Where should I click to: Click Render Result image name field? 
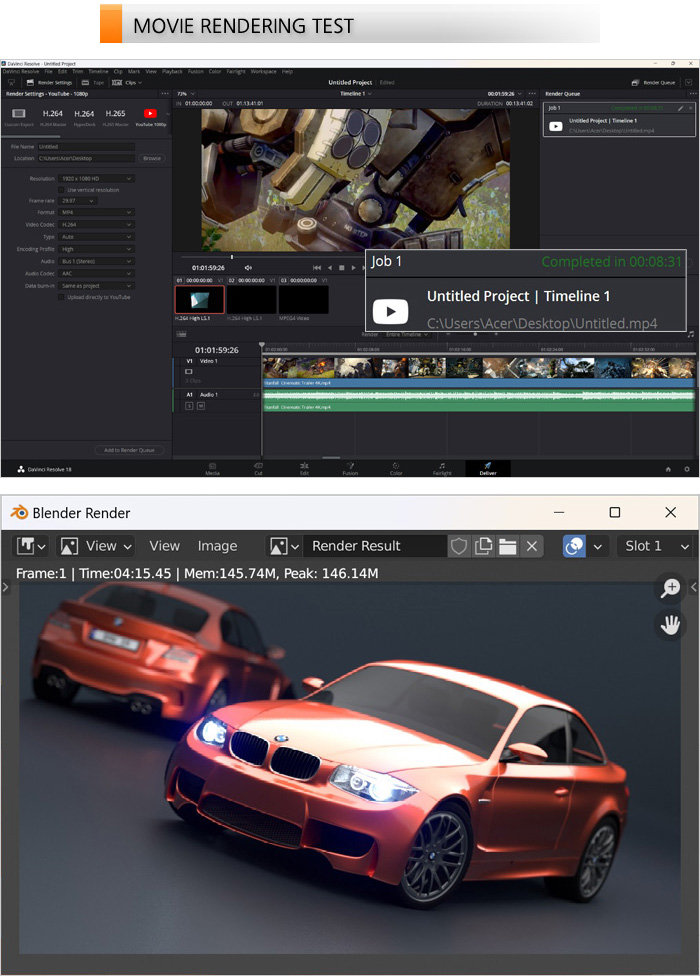[375, 546]
